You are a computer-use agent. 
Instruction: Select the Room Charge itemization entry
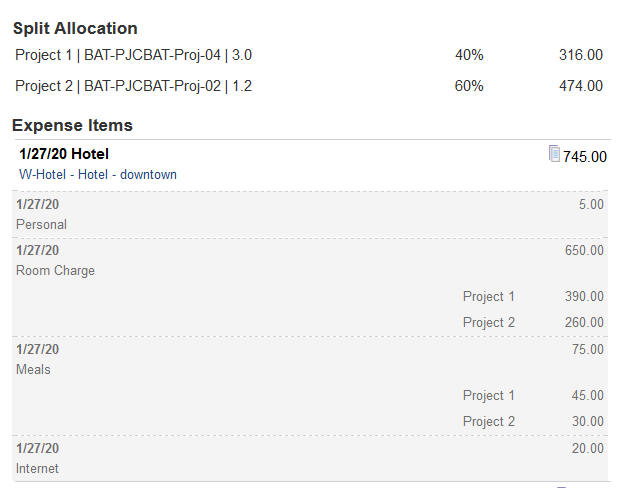click(x=56, y=270)
